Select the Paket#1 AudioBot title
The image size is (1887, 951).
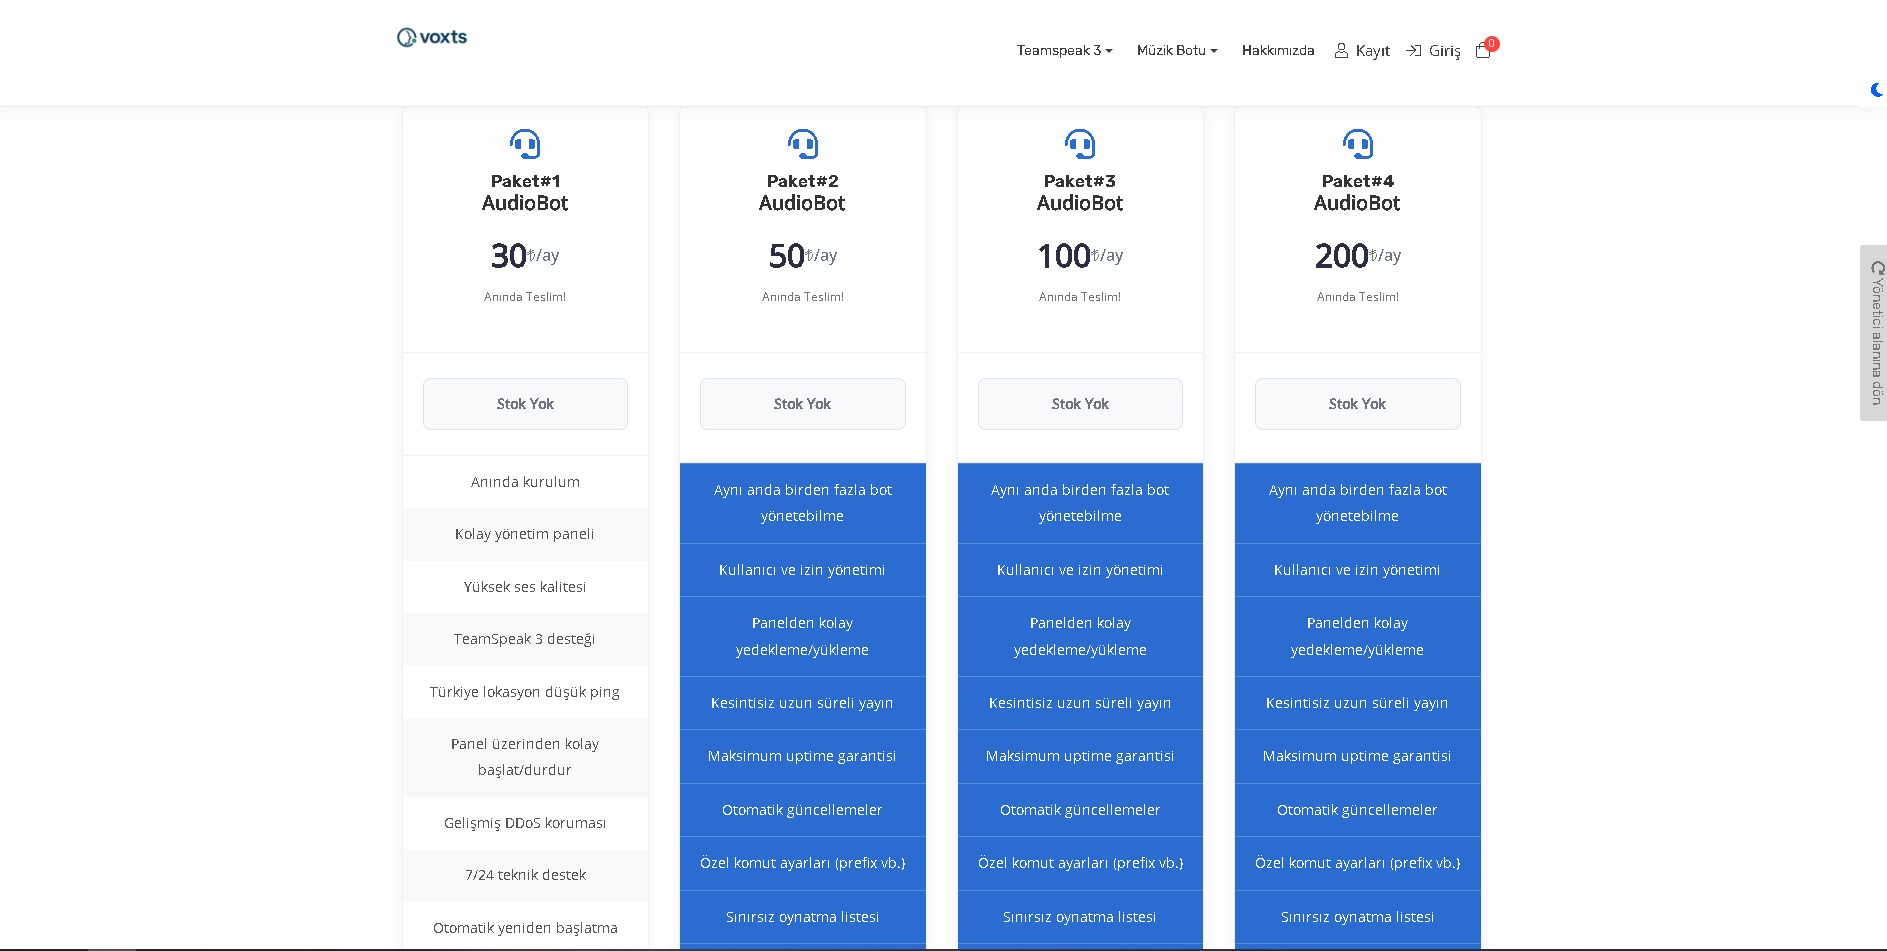coord(525,192)
